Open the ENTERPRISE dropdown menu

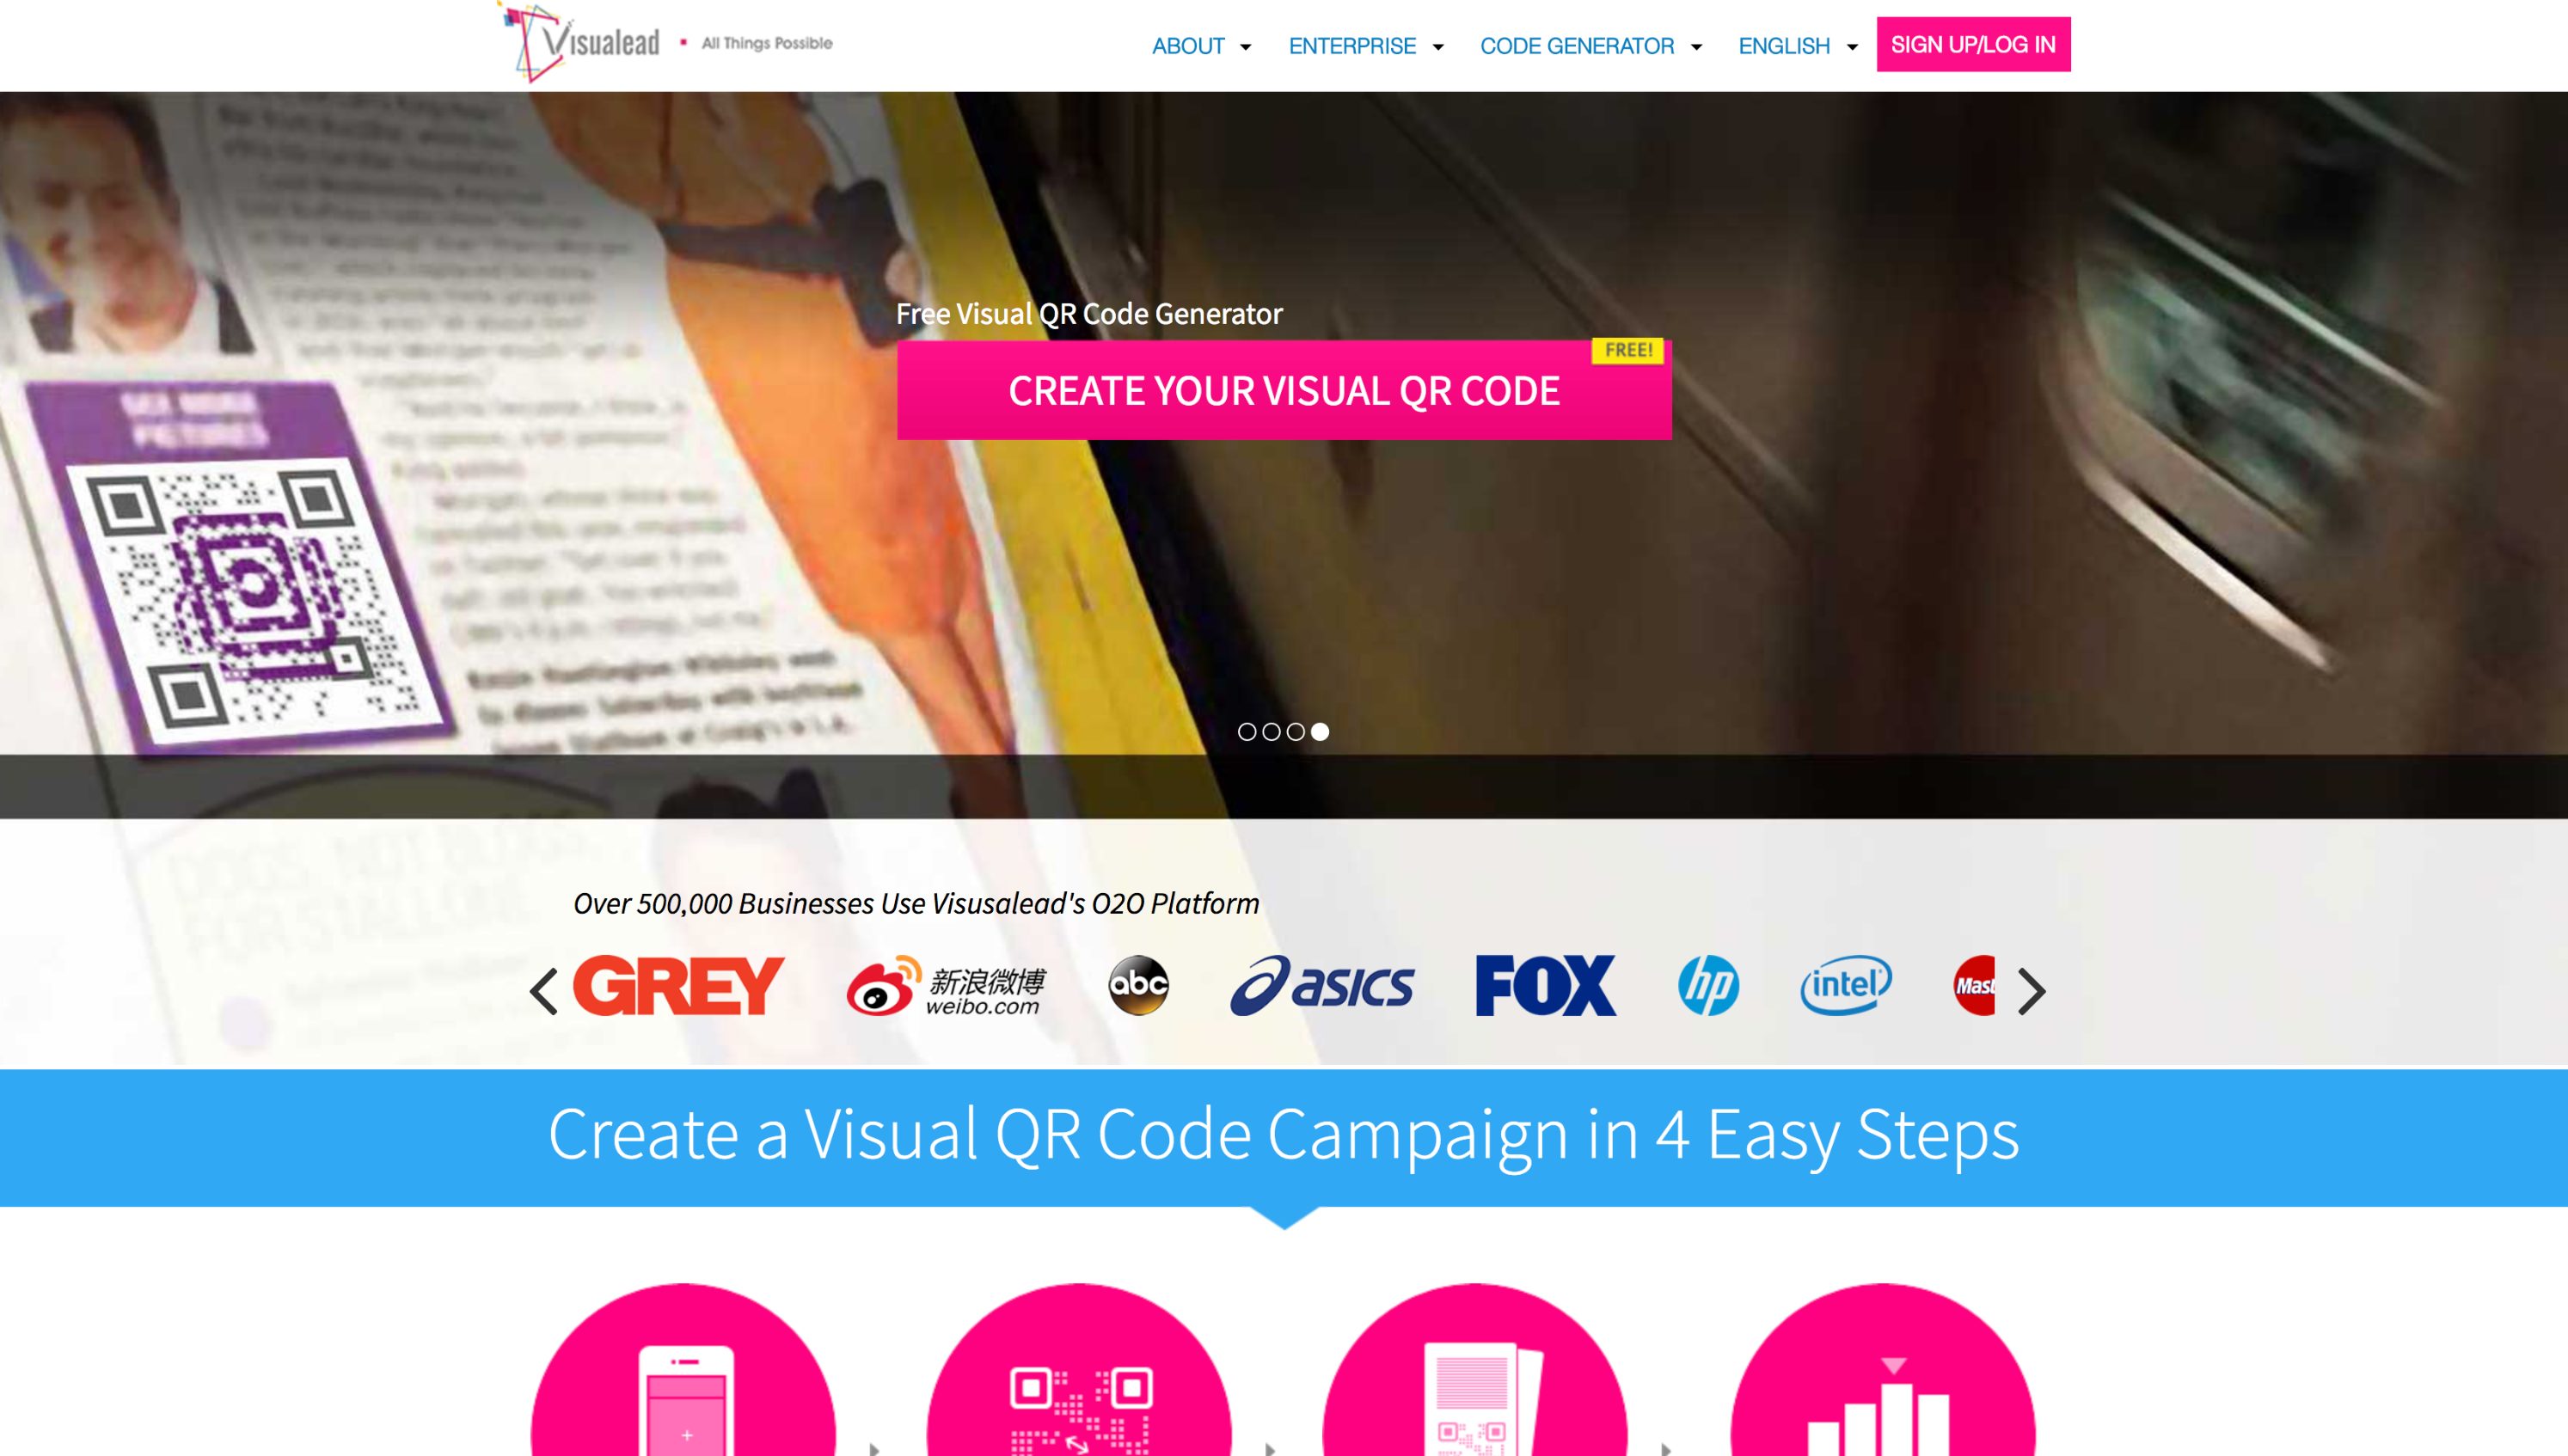tap(1366, 46)
